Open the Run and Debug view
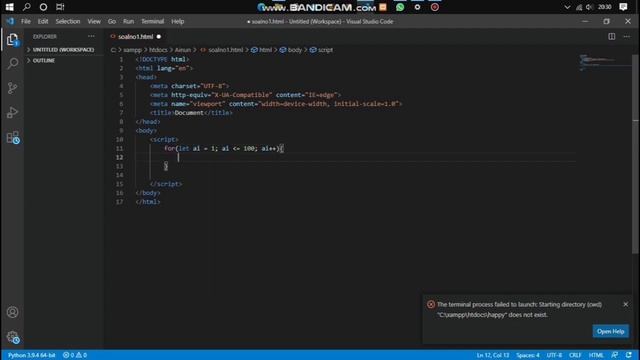Viewport: 640px width, 360px height. pyautogui.click(x=12, y=112)
